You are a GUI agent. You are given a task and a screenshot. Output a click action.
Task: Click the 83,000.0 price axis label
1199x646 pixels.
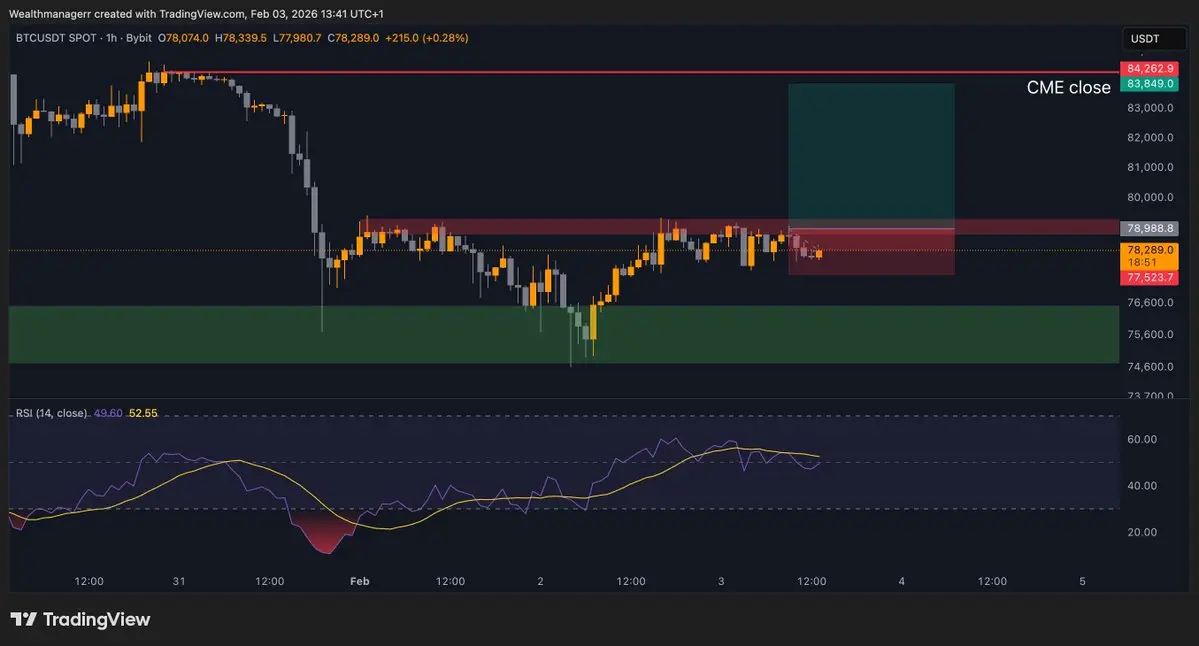point(1150,108)
